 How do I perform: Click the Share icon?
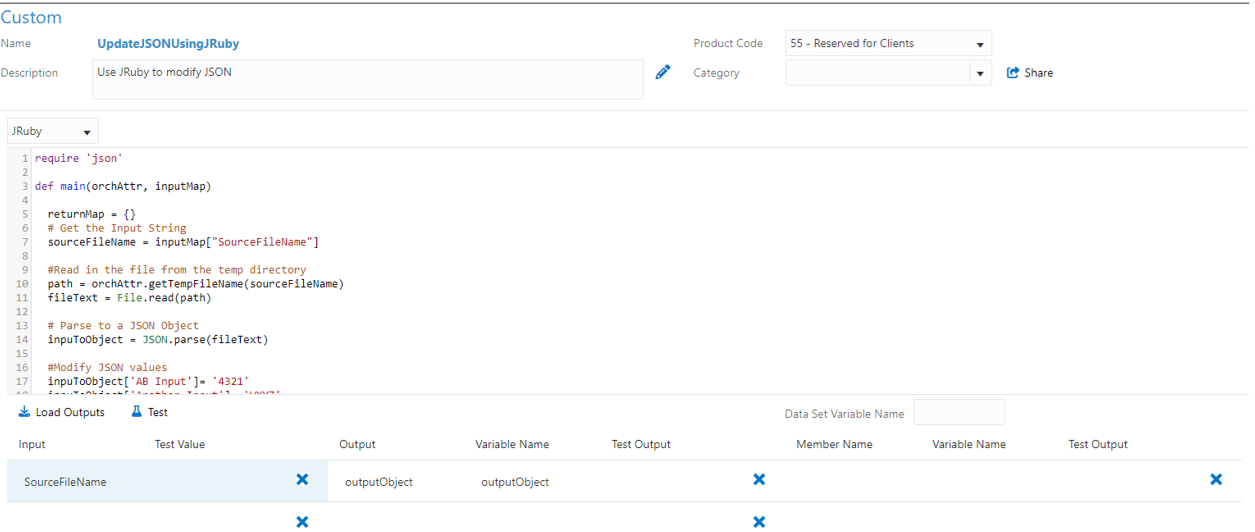[1012, 72]
